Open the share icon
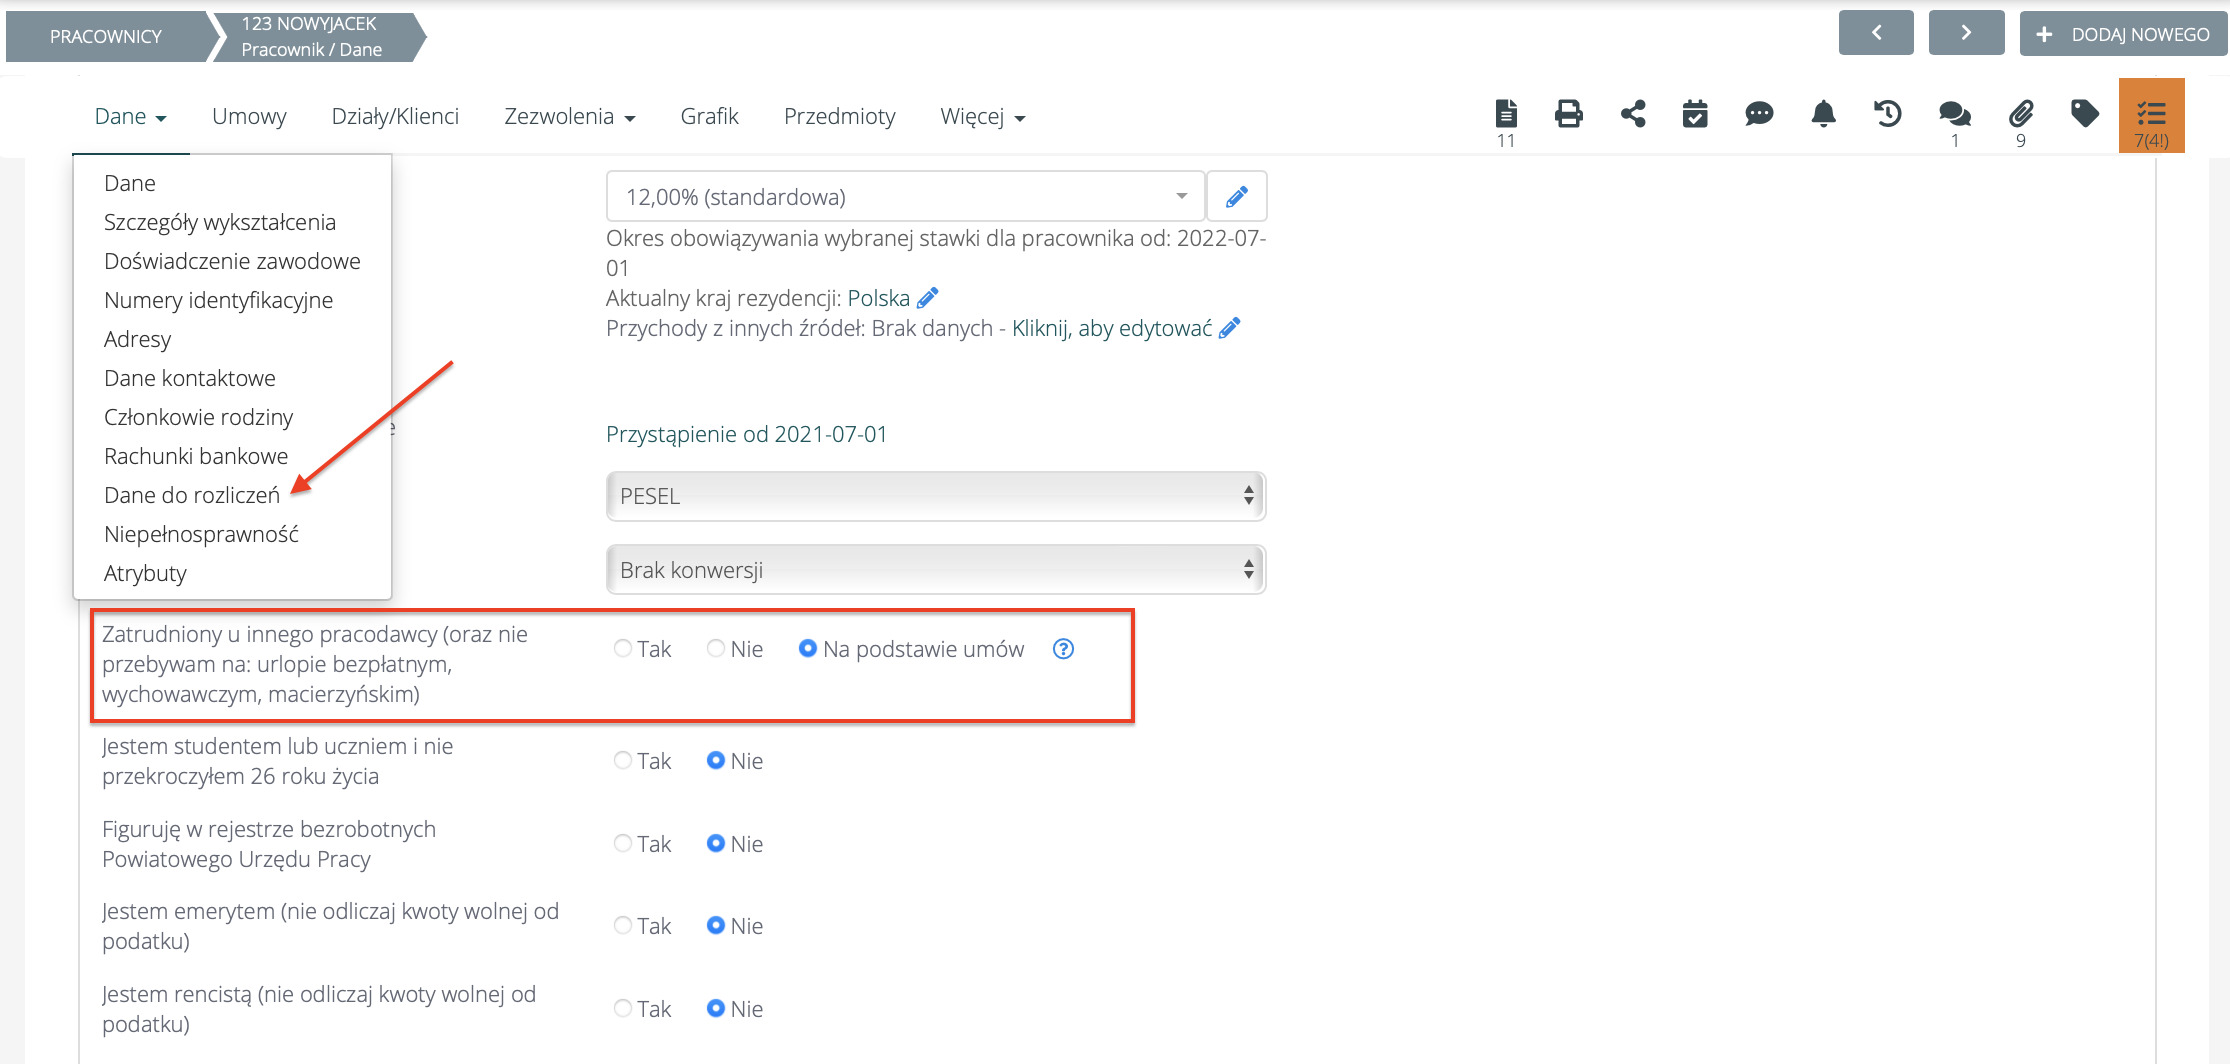This screenshot has width=2230, height=1064. (x=1632, y=114)
